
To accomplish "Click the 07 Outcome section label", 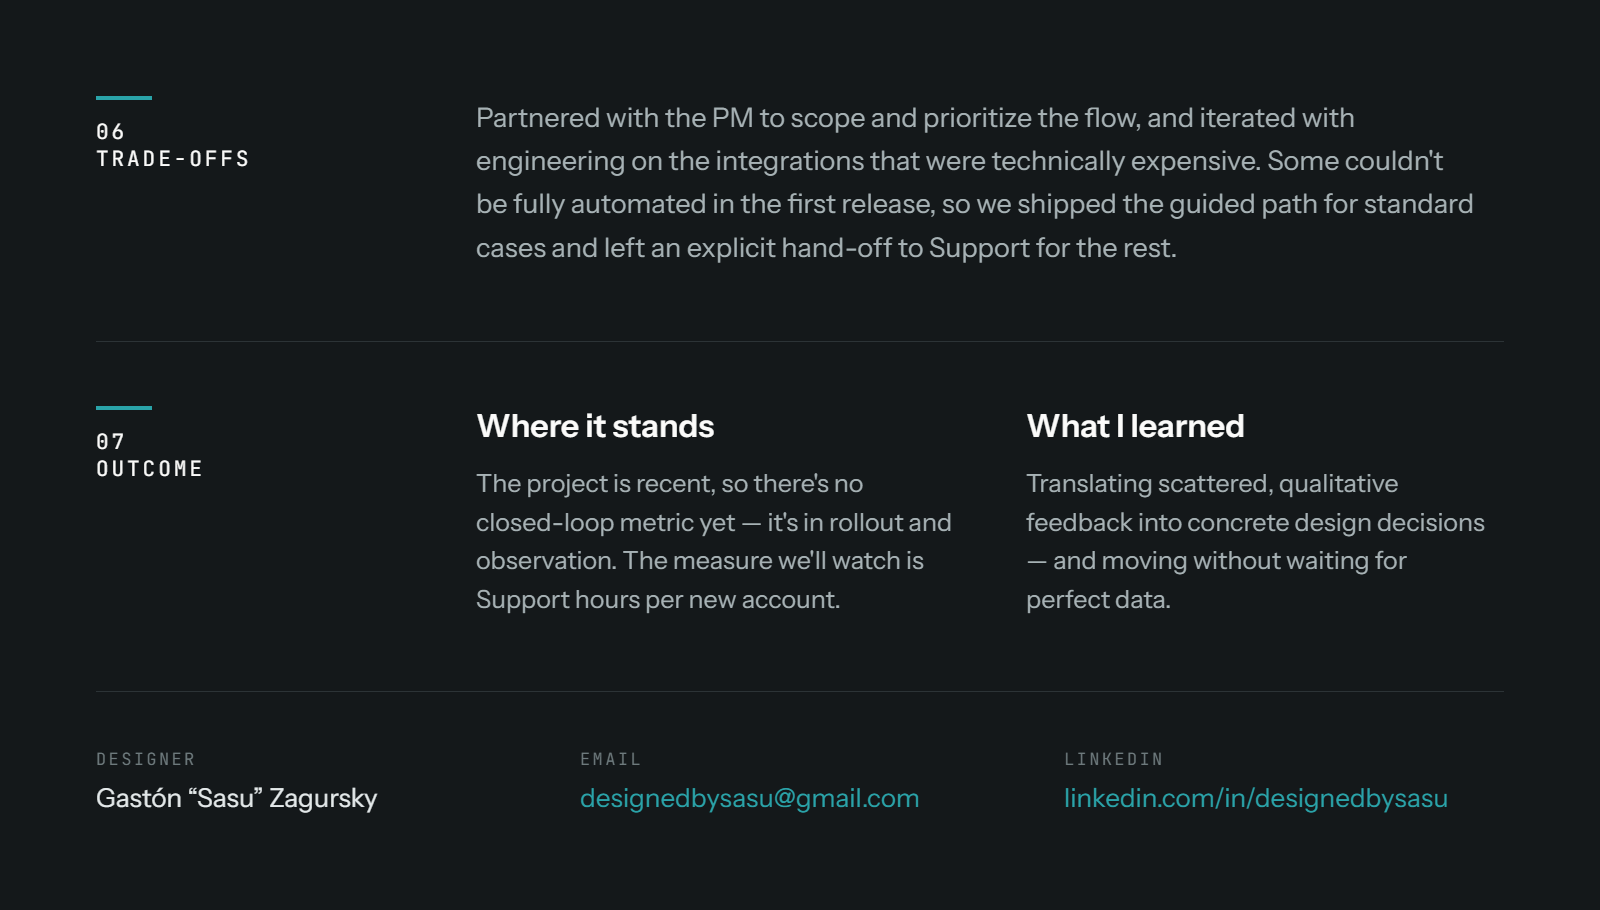I will [149, 455].
